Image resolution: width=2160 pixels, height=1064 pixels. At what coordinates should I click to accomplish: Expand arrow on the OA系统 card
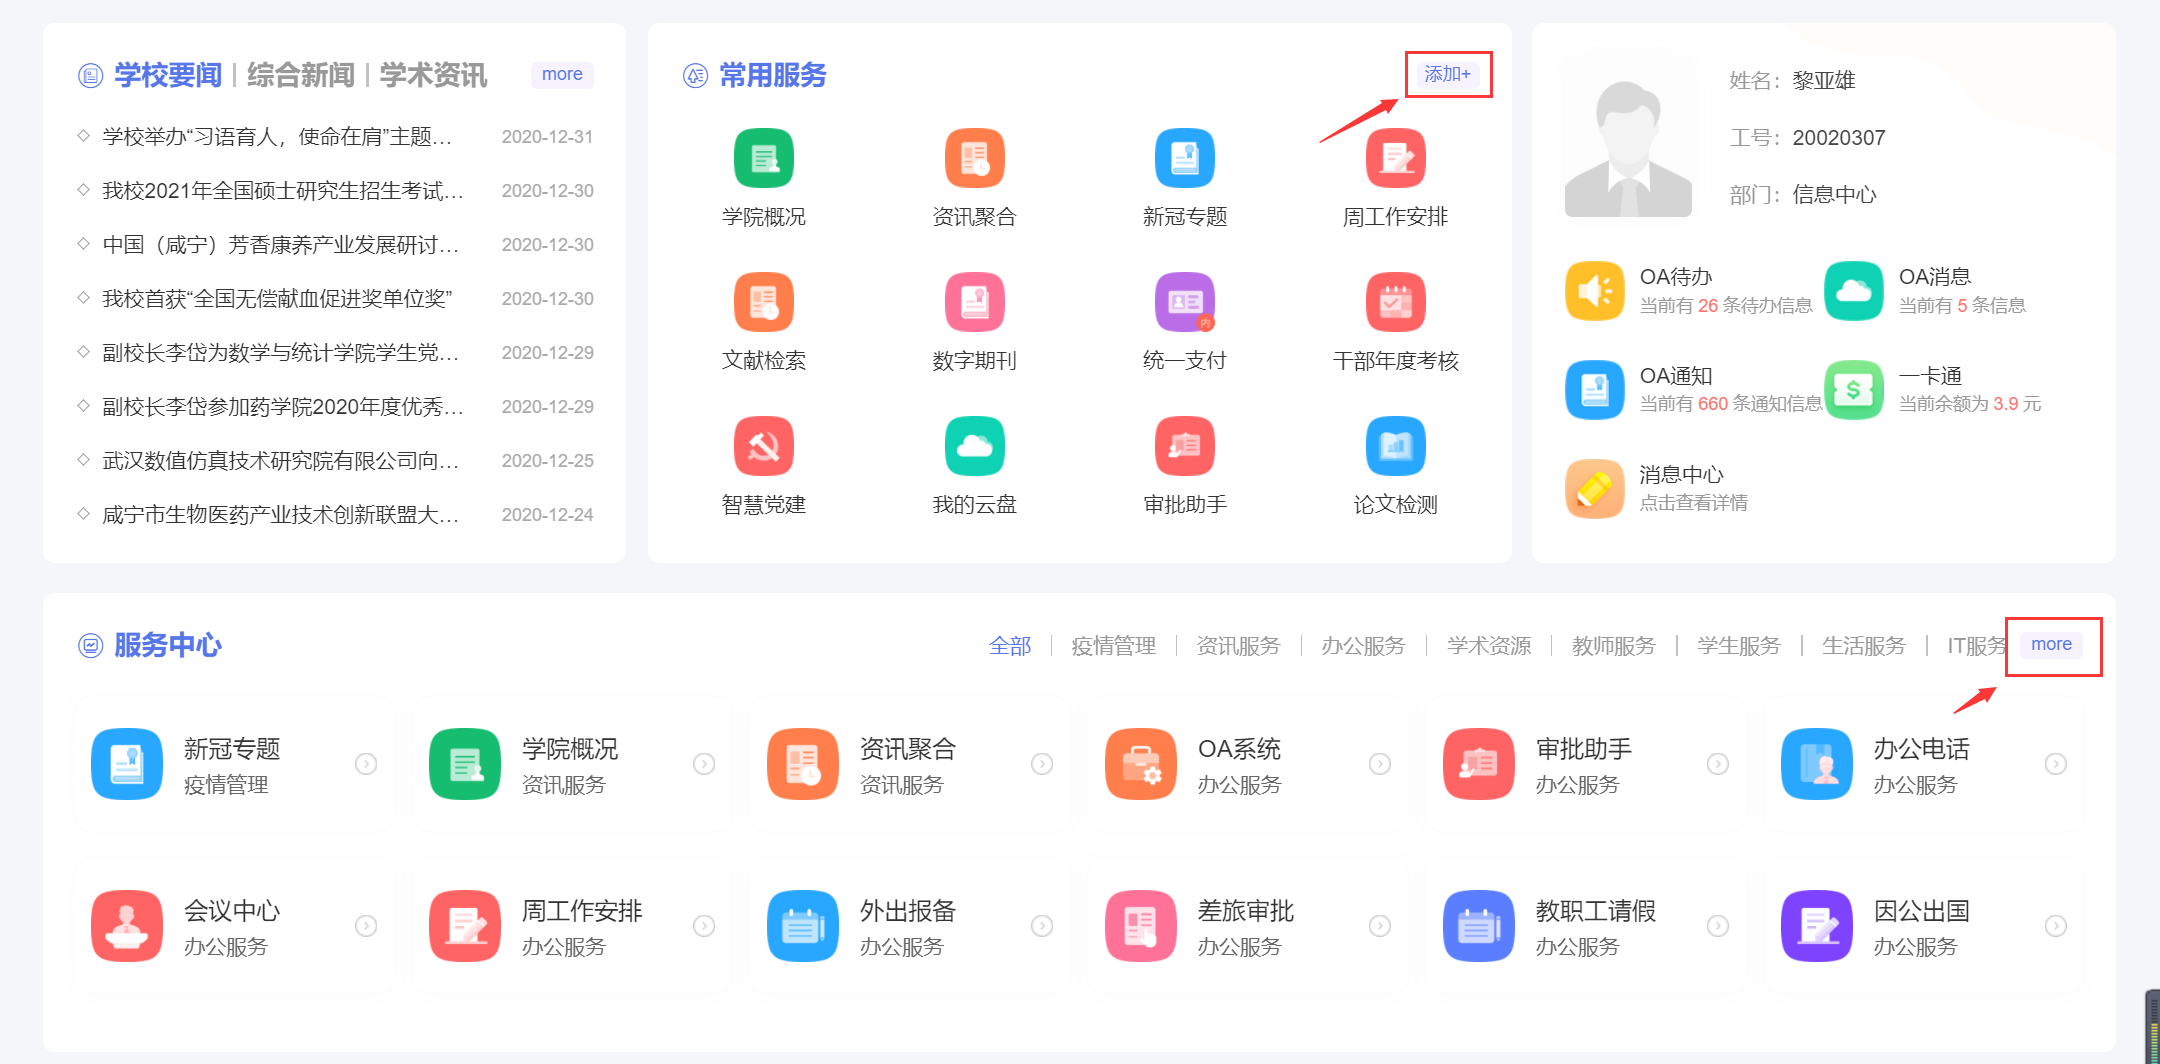pos(1380,764)
